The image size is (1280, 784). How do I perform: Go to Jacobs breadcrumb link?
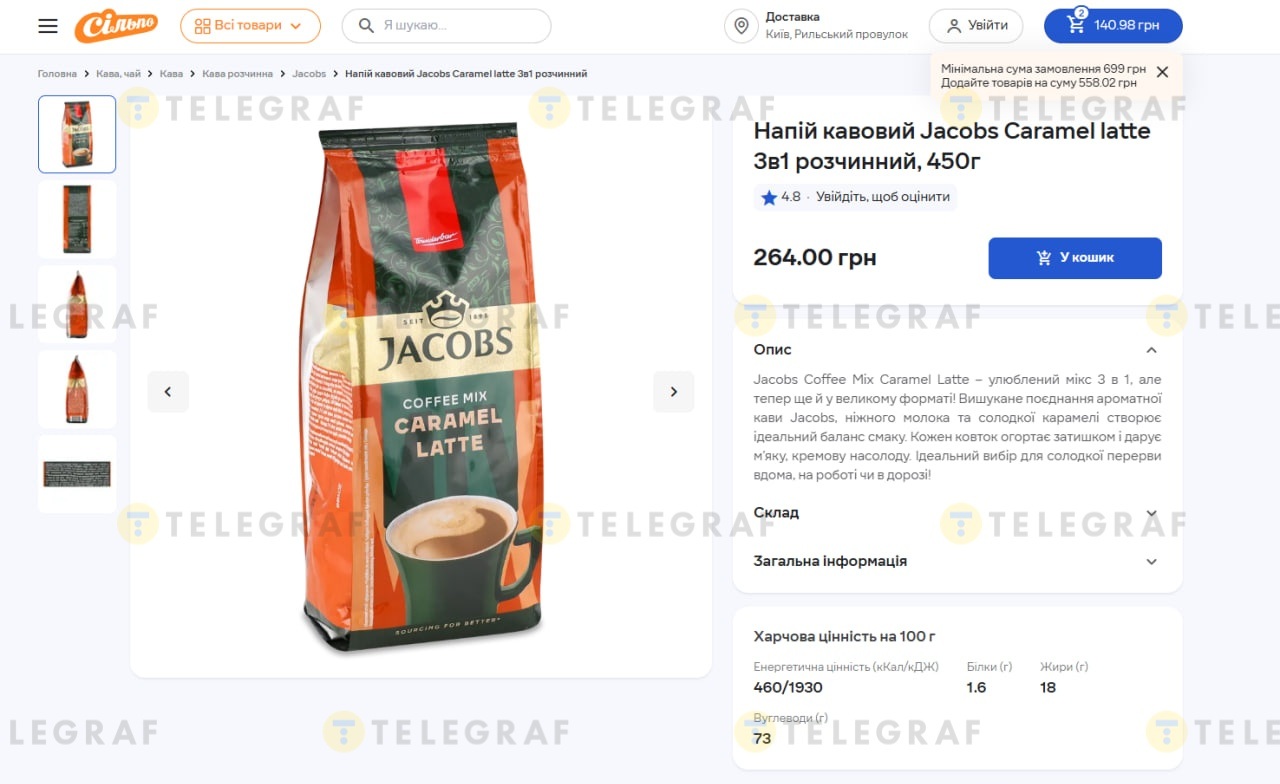pos(309,74)
